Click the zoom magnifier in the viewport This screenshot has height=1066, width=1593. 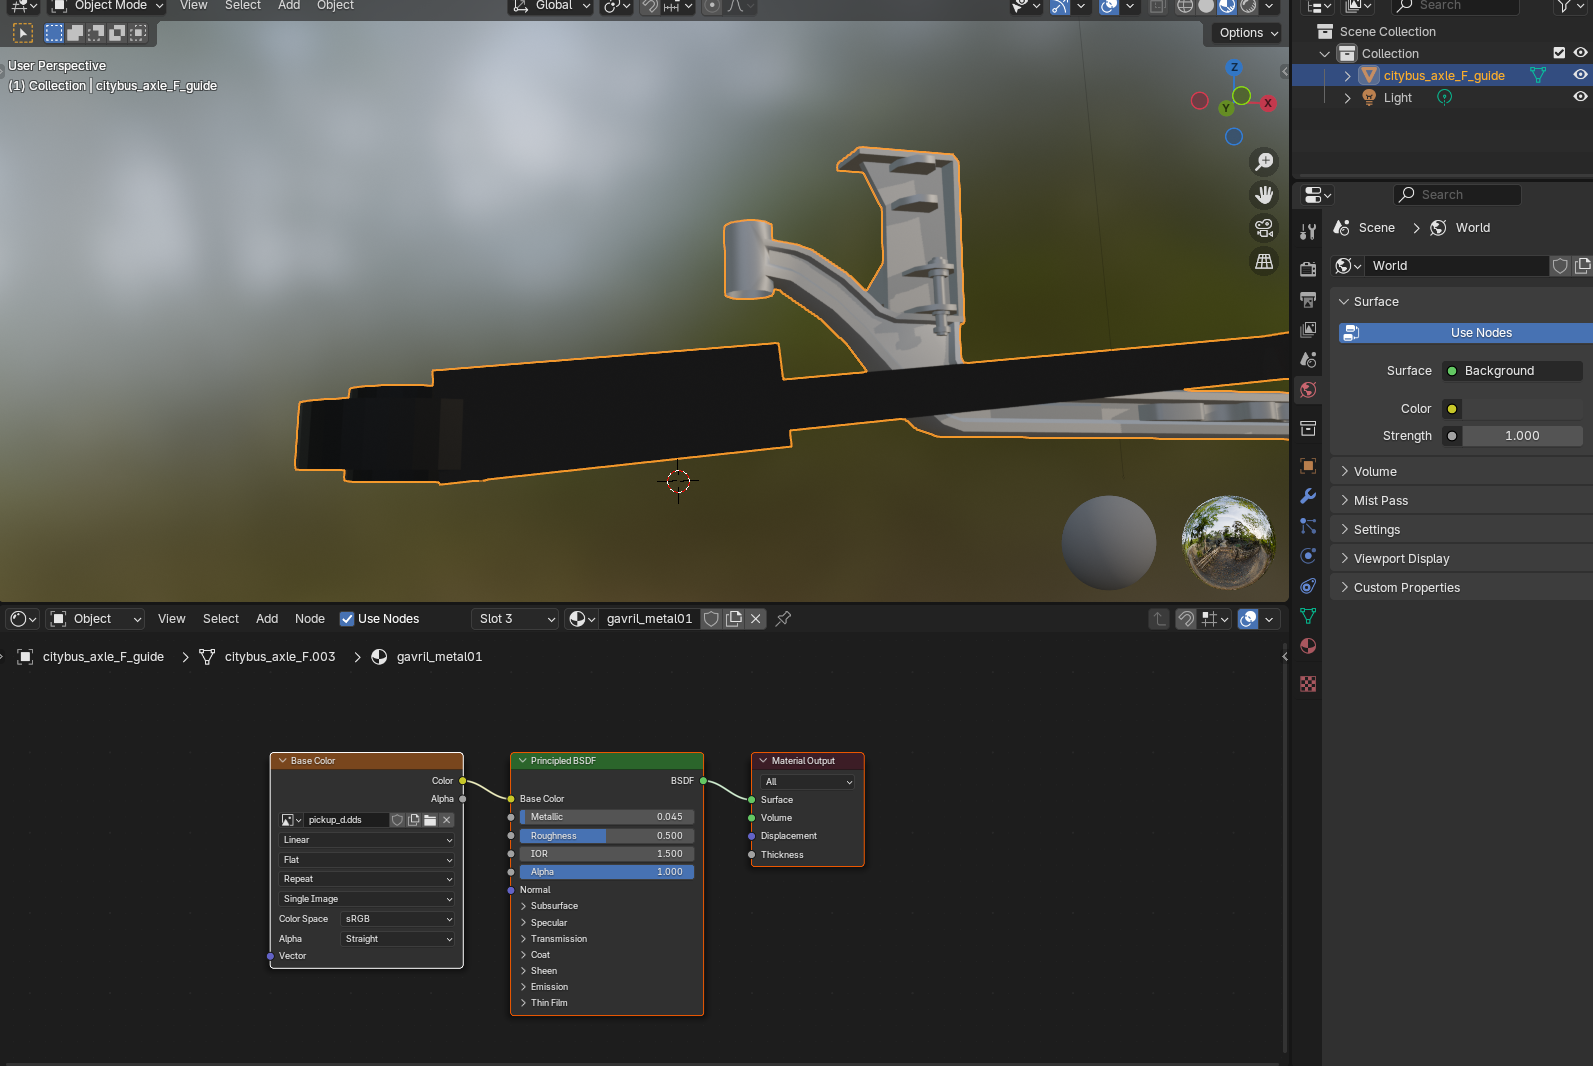[x=1265, y=162]
